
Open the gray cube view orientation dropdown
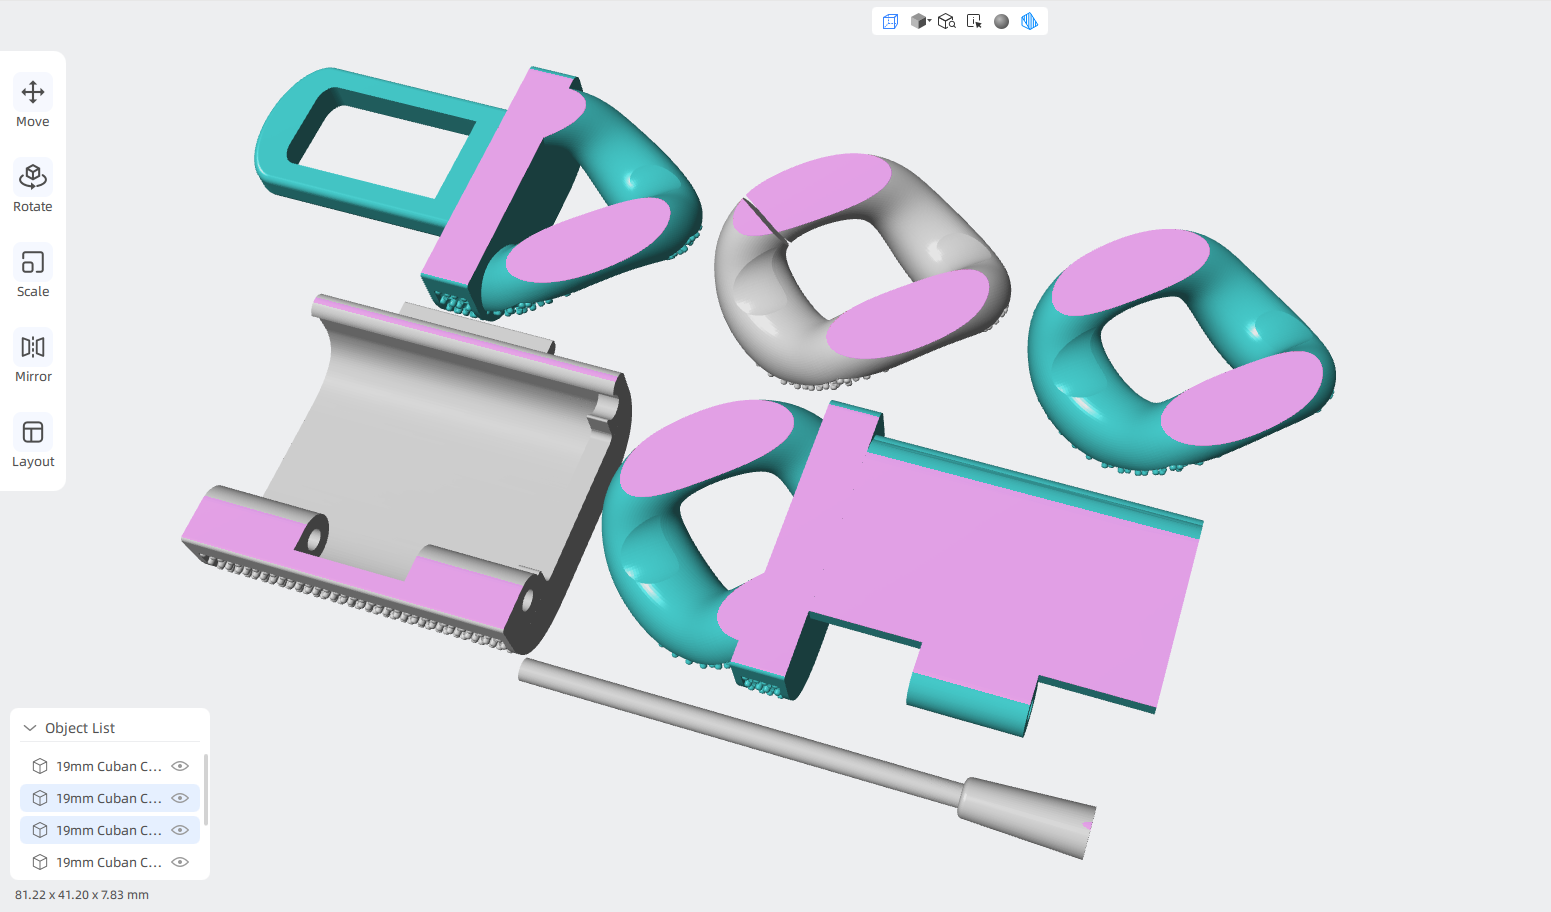tap(920, 21)
